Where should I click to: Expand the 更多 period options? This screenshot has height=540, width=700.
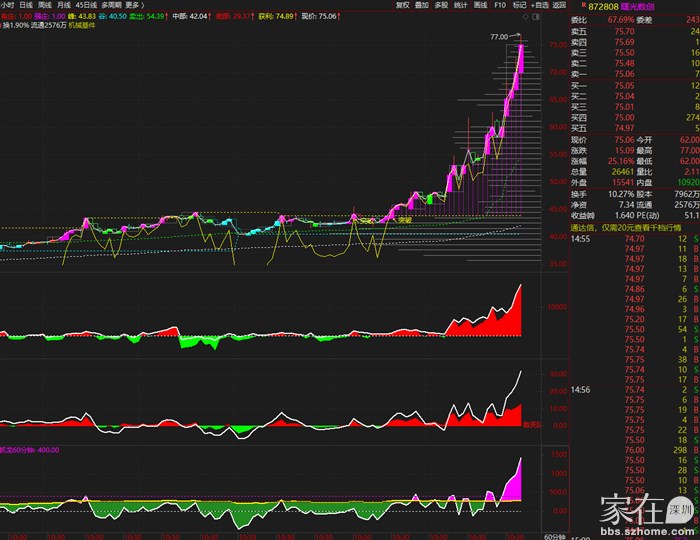click(x=134, y=5)
